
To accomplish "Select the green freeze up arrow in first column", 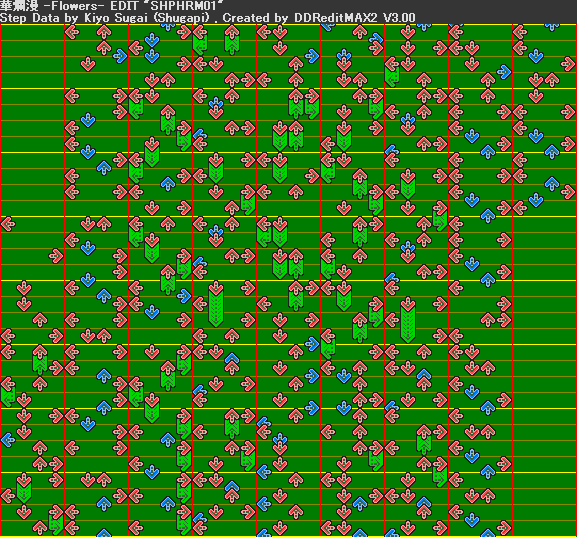I will click(x=40, y=359).
